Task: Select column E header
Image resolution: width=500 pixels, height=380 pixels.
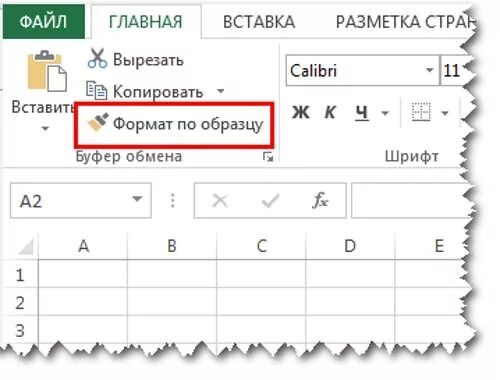Action: (433, 246)
